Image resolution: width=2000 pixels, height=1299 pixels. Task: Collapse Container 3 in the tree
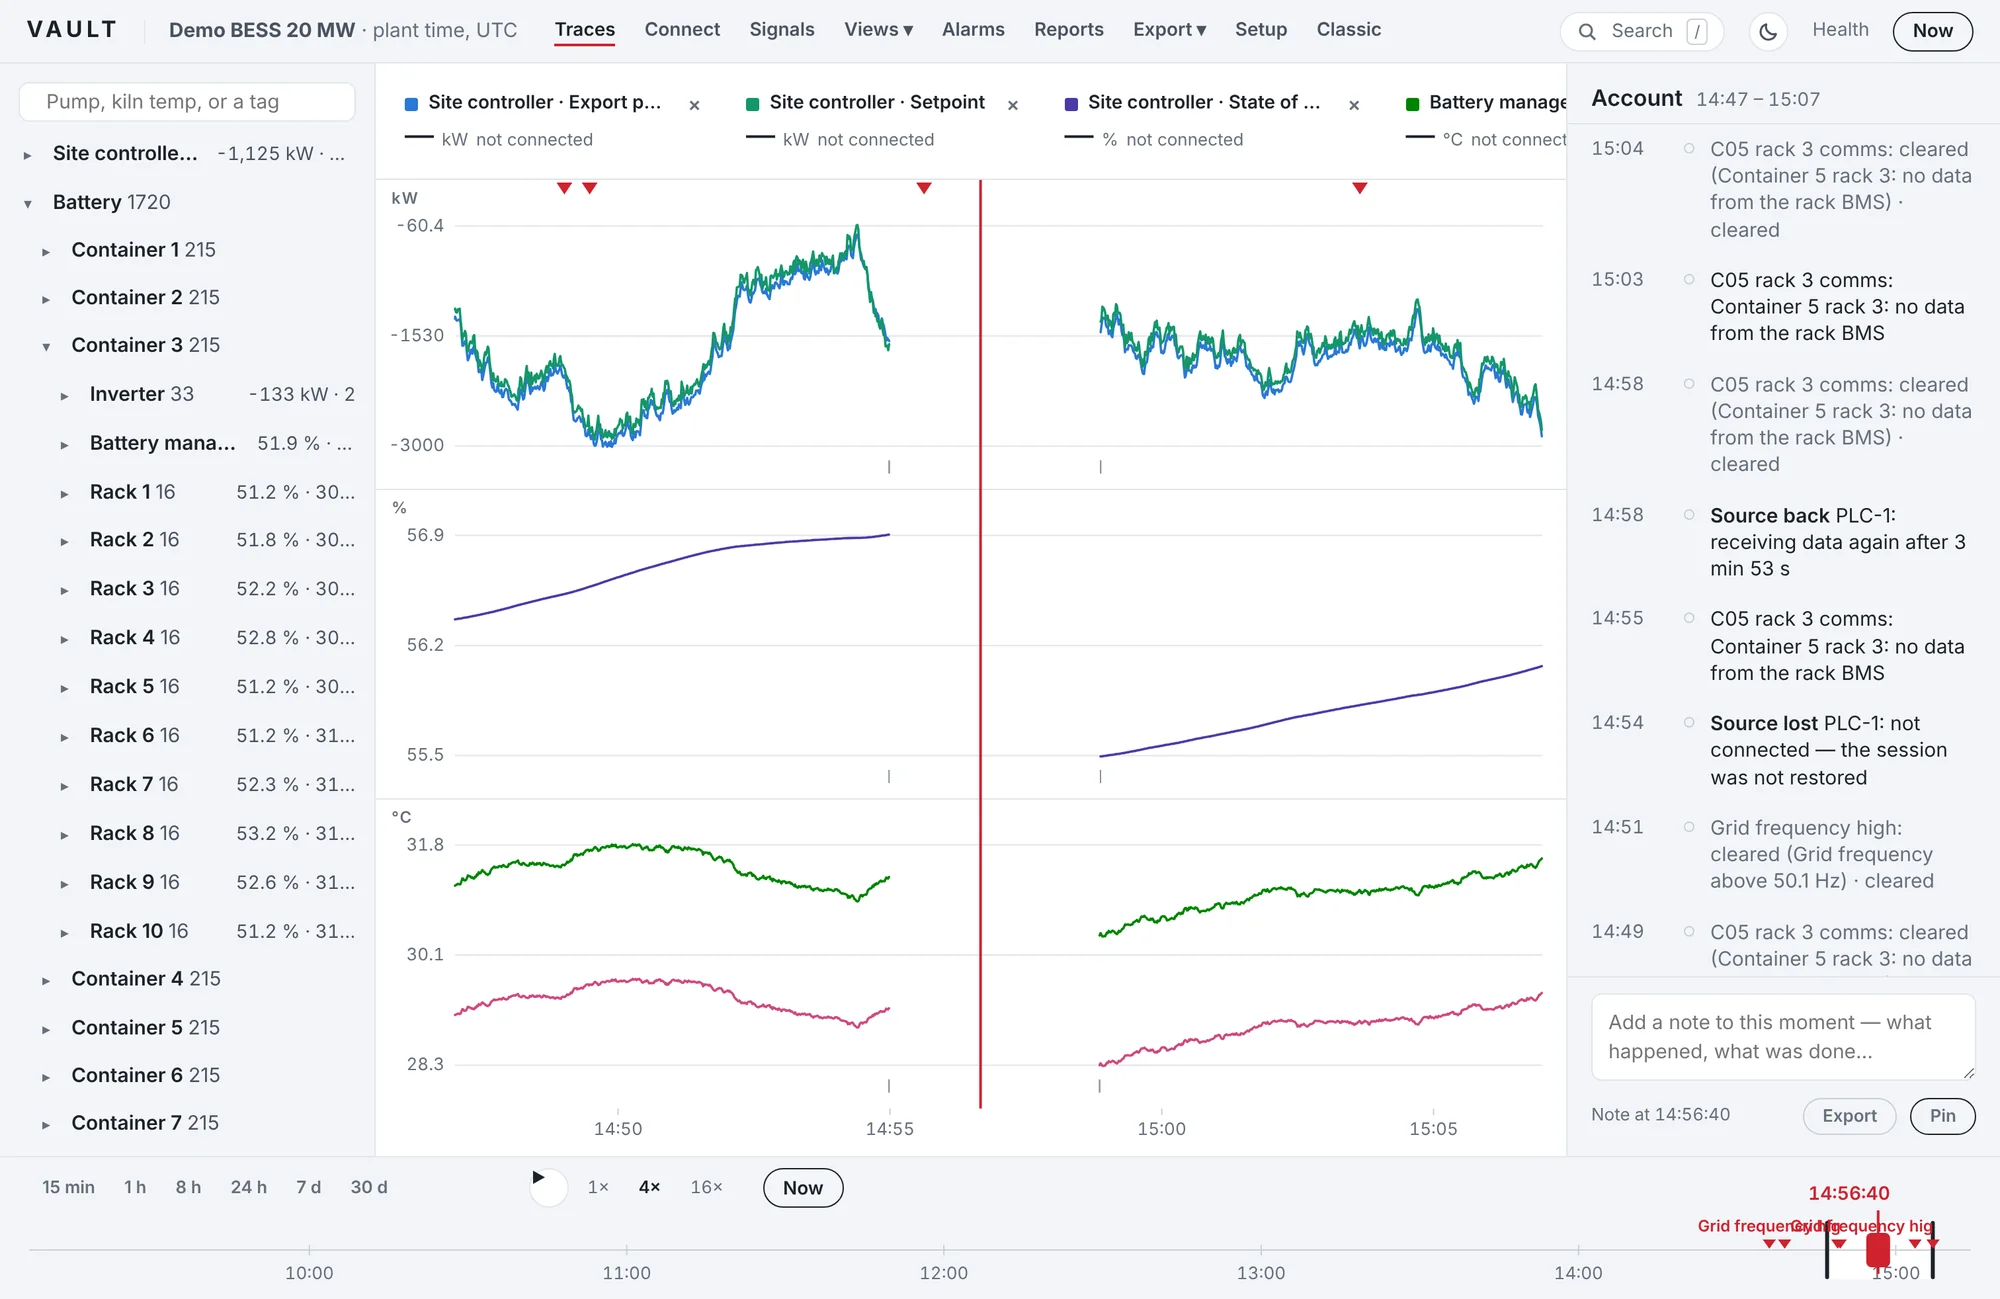[x=46, y=347]
